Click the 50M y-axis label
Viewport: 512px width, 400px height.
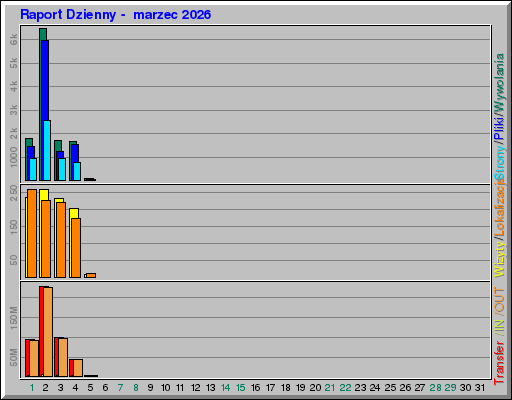[14, 357]
